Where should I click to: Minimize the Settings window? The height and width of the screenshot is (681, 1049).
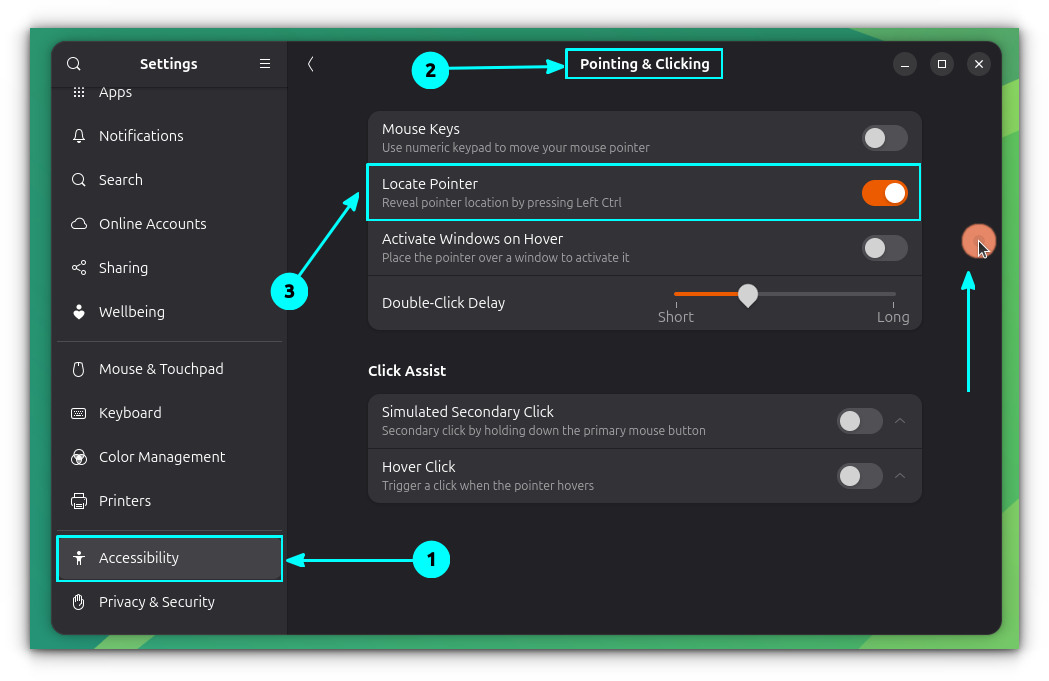[x=904, y=64]
